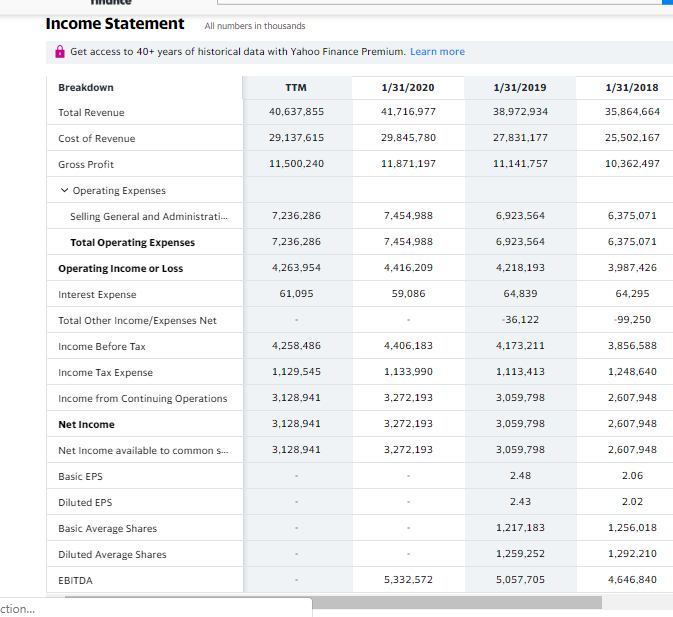
Task: Click TTM Operating Income value 4,263,954
Action: [296, 268]
